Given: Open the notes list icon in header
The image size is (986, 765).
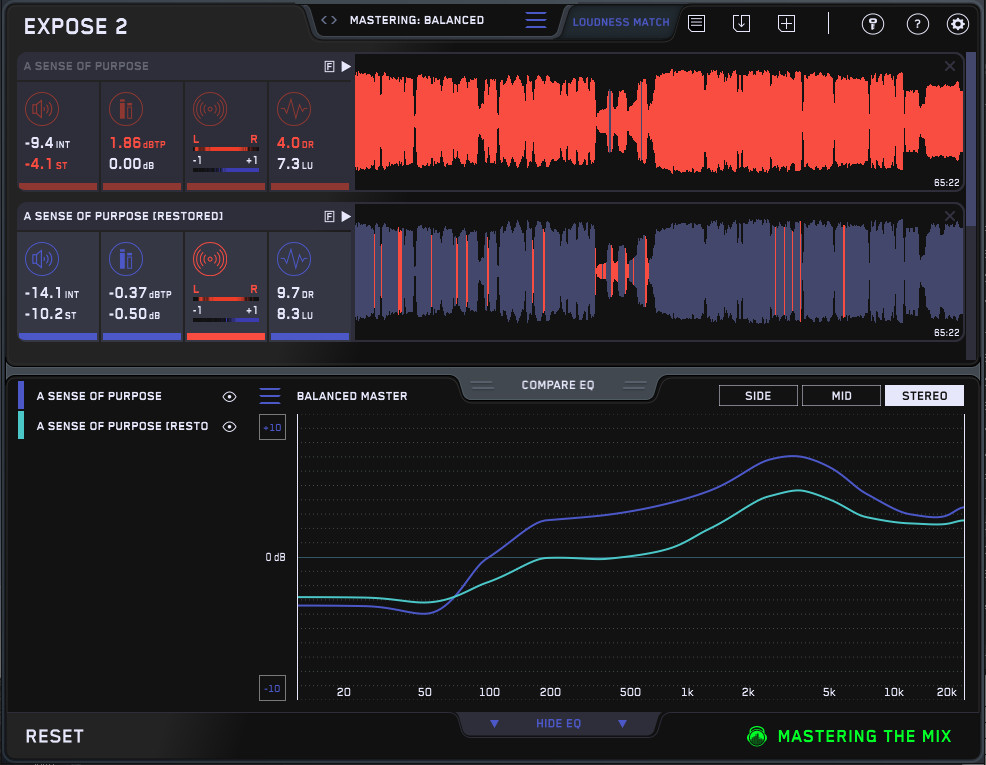Looking at the screenshot, I should [x=696, y=23].
